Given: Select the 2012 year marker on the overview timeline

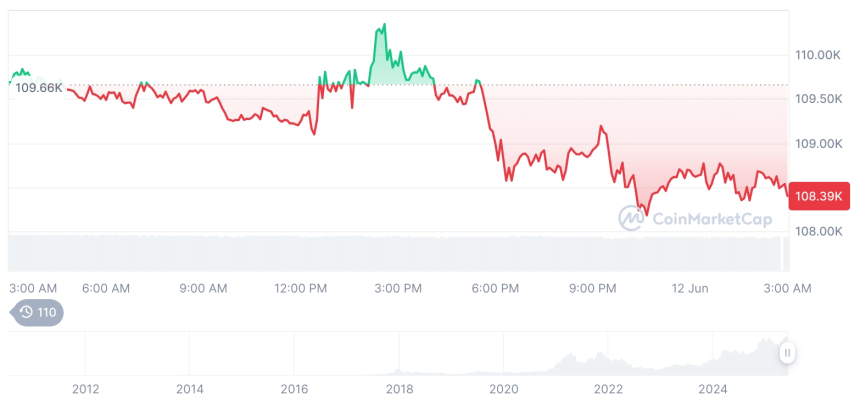Looking at the screenshot, I should (x=85, y=389).
